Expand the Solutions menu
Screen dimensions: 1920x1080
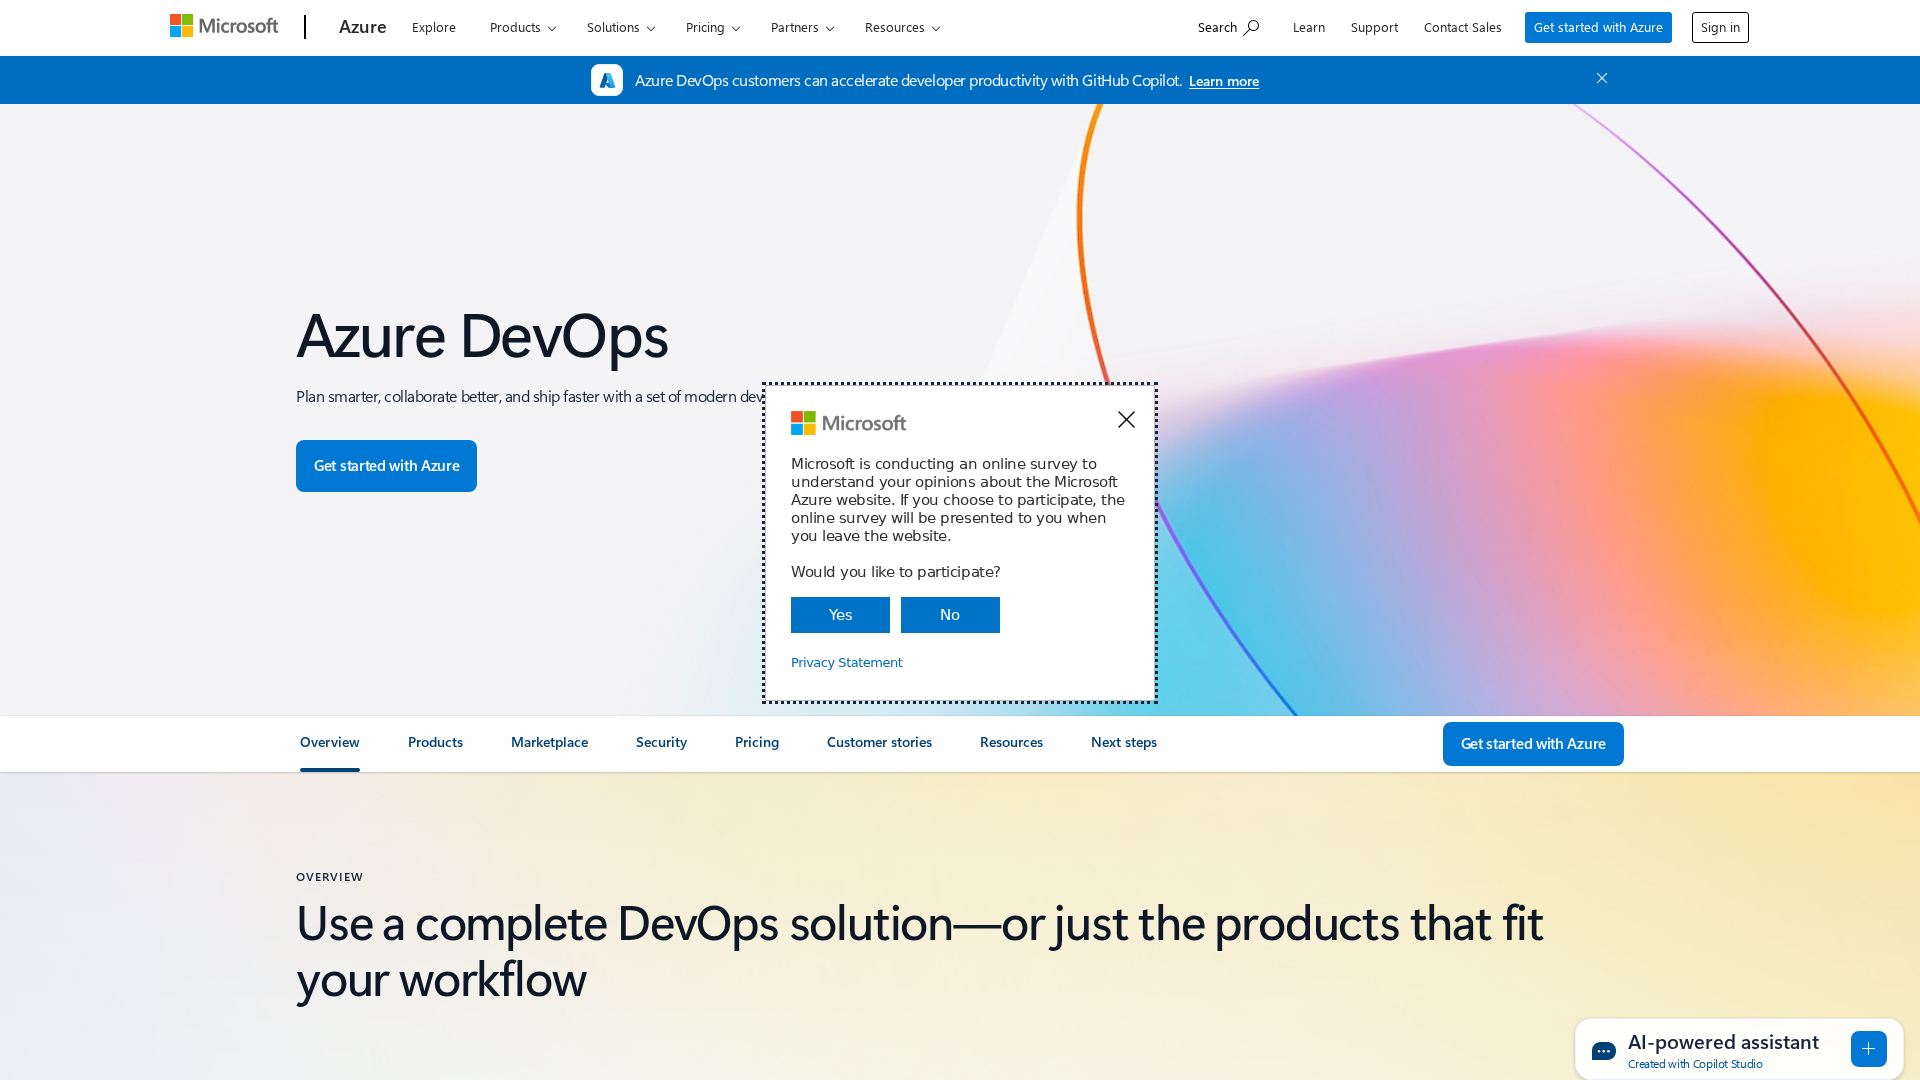[x=621, y=27]
